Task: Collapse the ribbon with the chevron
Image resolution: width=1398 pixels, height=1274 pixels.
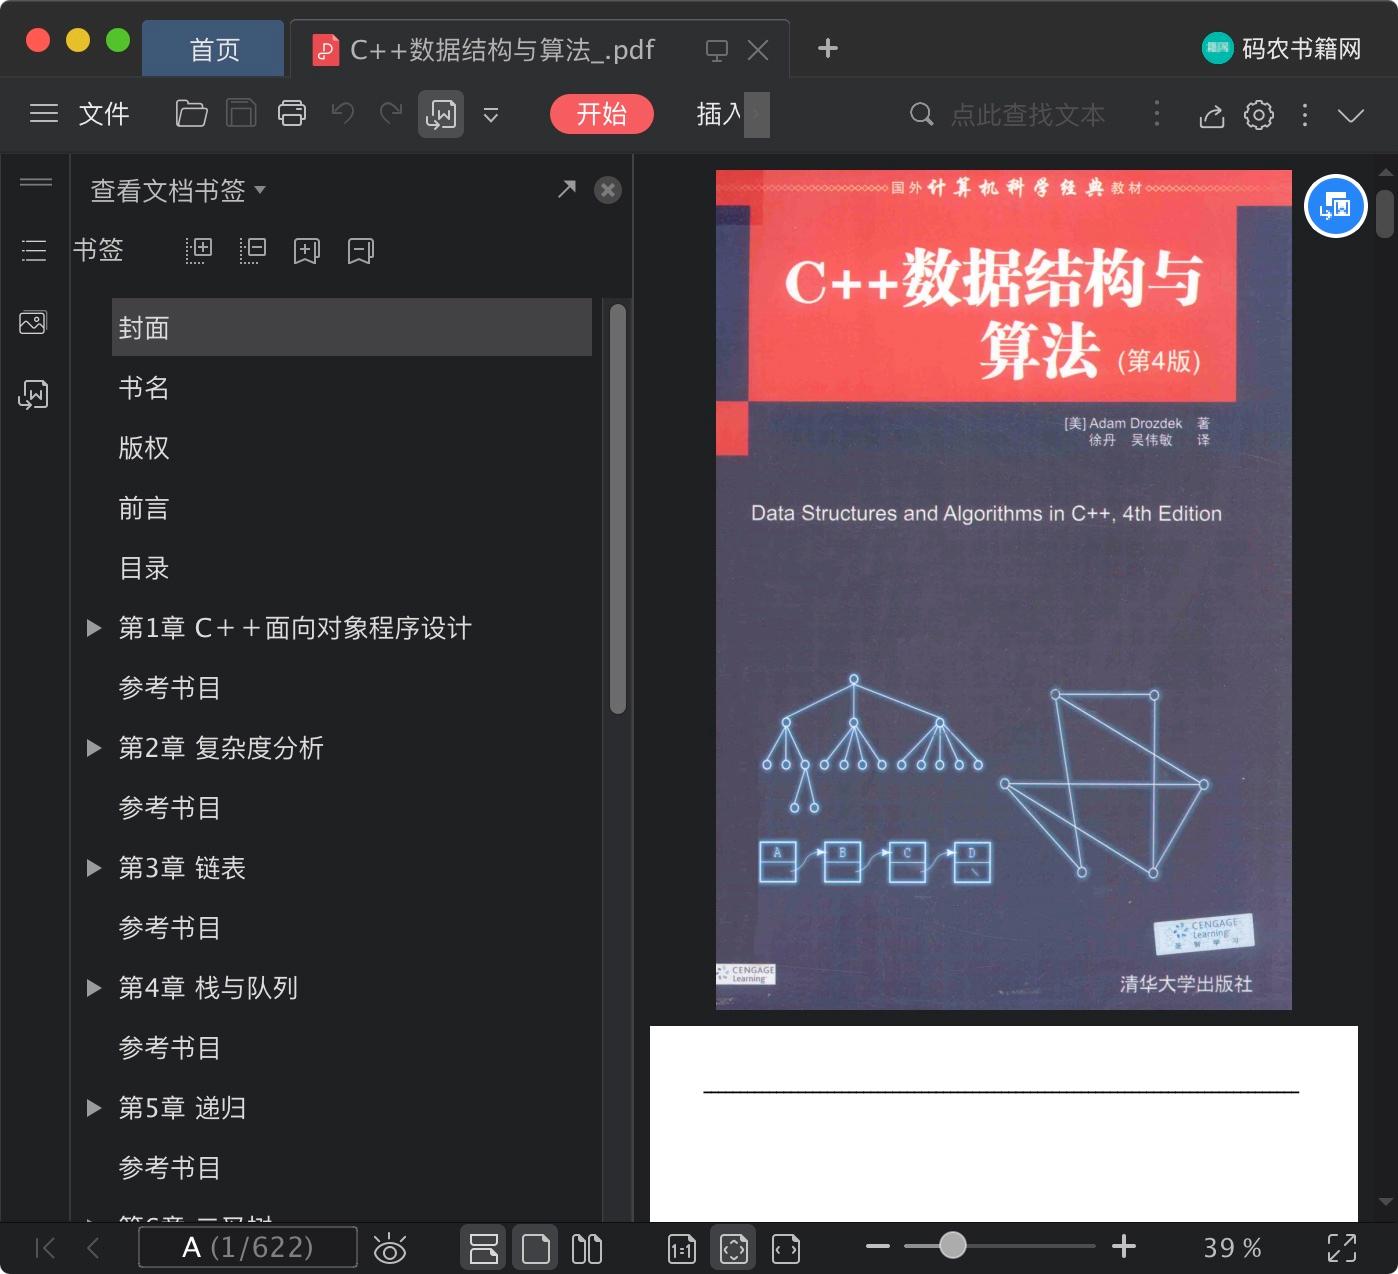Action: 1351,116
